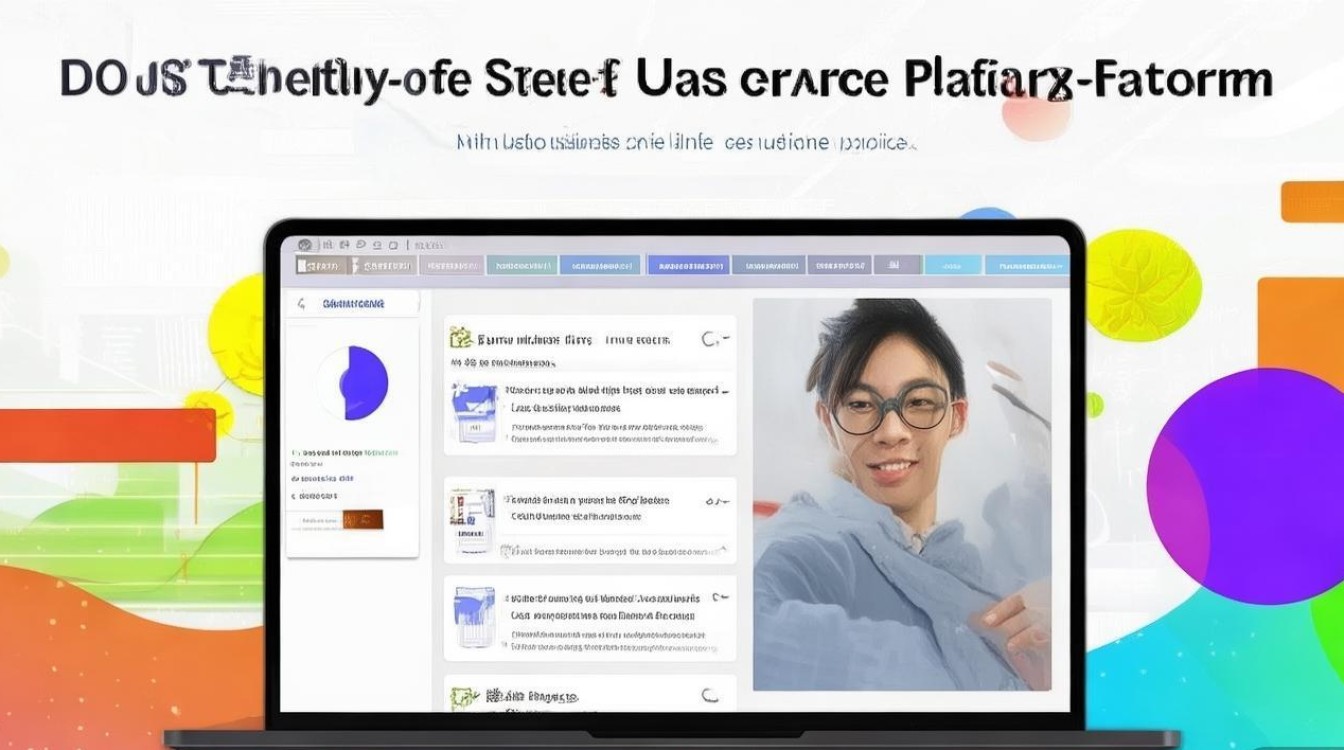Select the rightmost light-blue tab in the tab bar

[x=1026, y=265]
